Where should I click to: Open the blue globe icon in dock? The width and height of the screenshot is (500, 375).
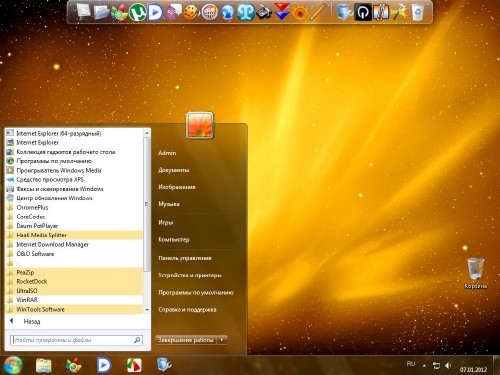pyautogui.click(x=228, y=13)
